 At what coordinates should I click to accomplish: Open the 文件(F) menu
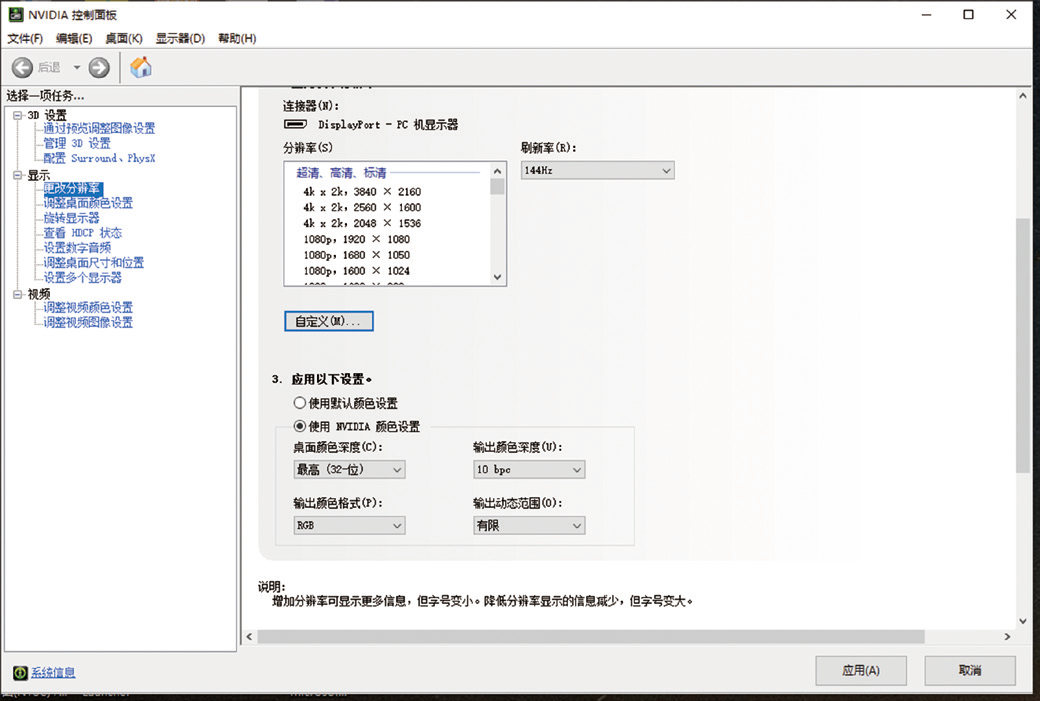25,38
